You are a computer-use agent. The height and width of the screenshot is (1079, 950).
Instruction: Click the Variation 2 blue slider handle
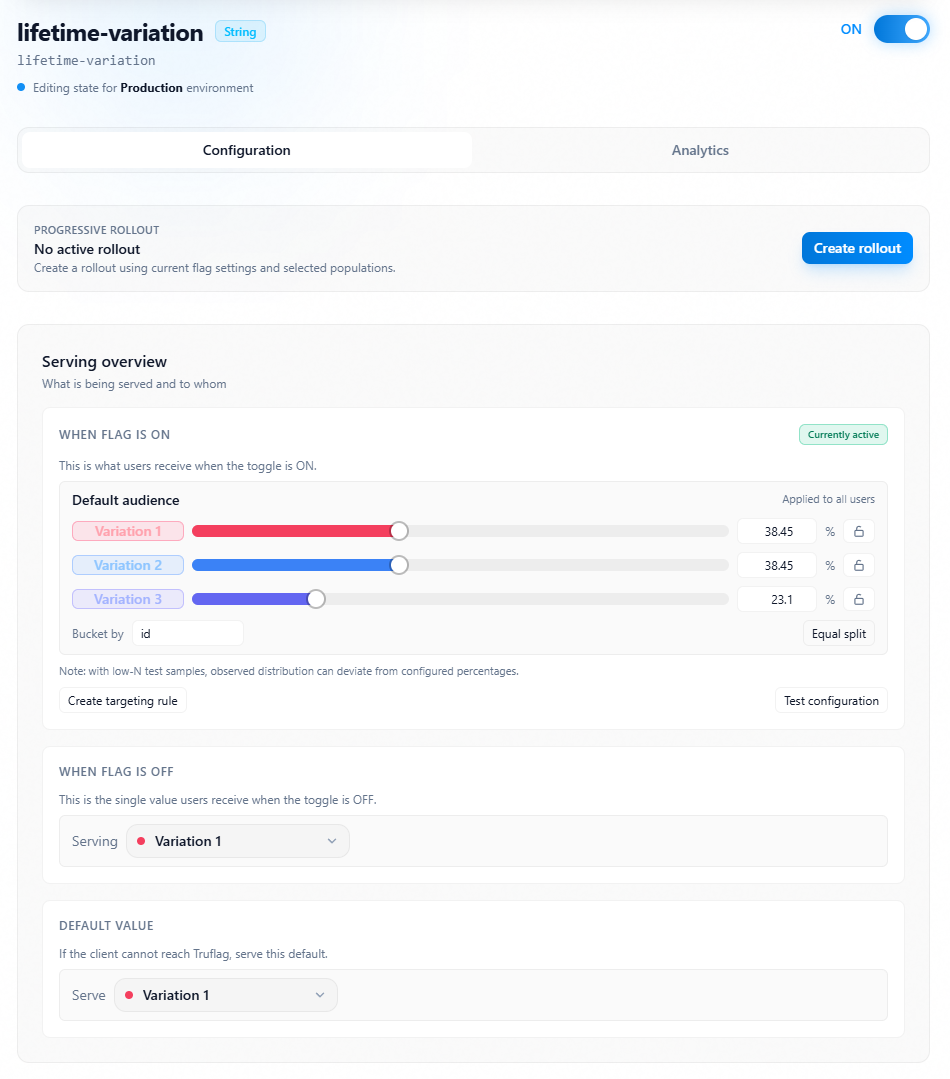[x=399, y=565]
